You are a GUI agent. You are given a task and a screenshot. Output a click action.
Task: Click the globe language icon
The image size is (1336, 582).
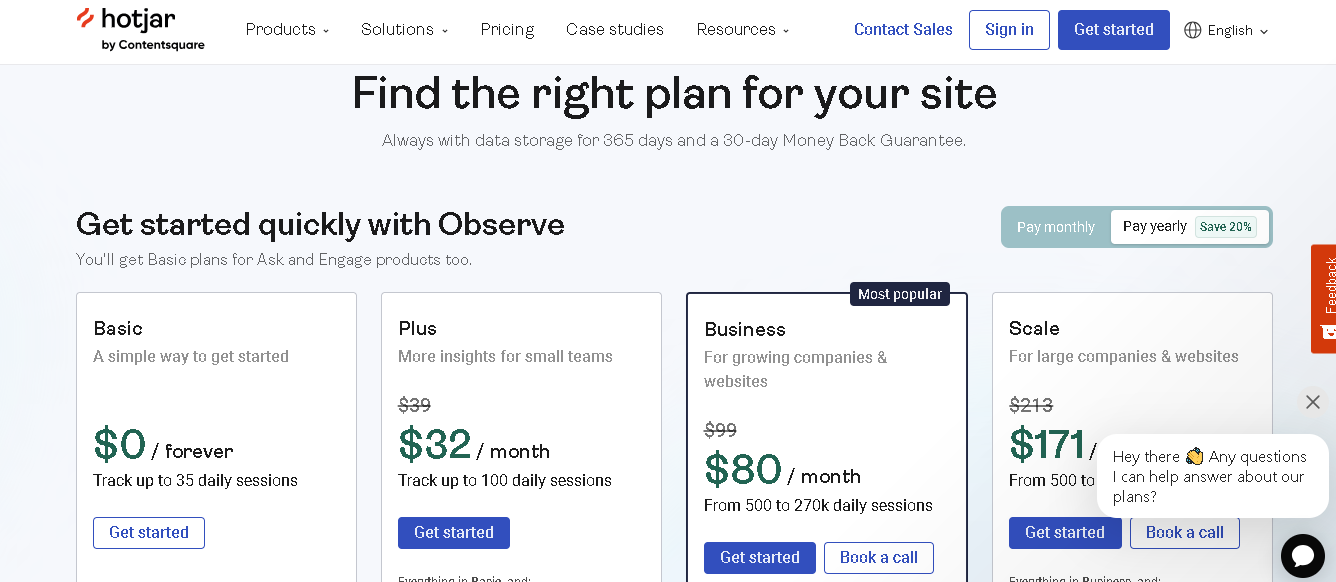1193,30
